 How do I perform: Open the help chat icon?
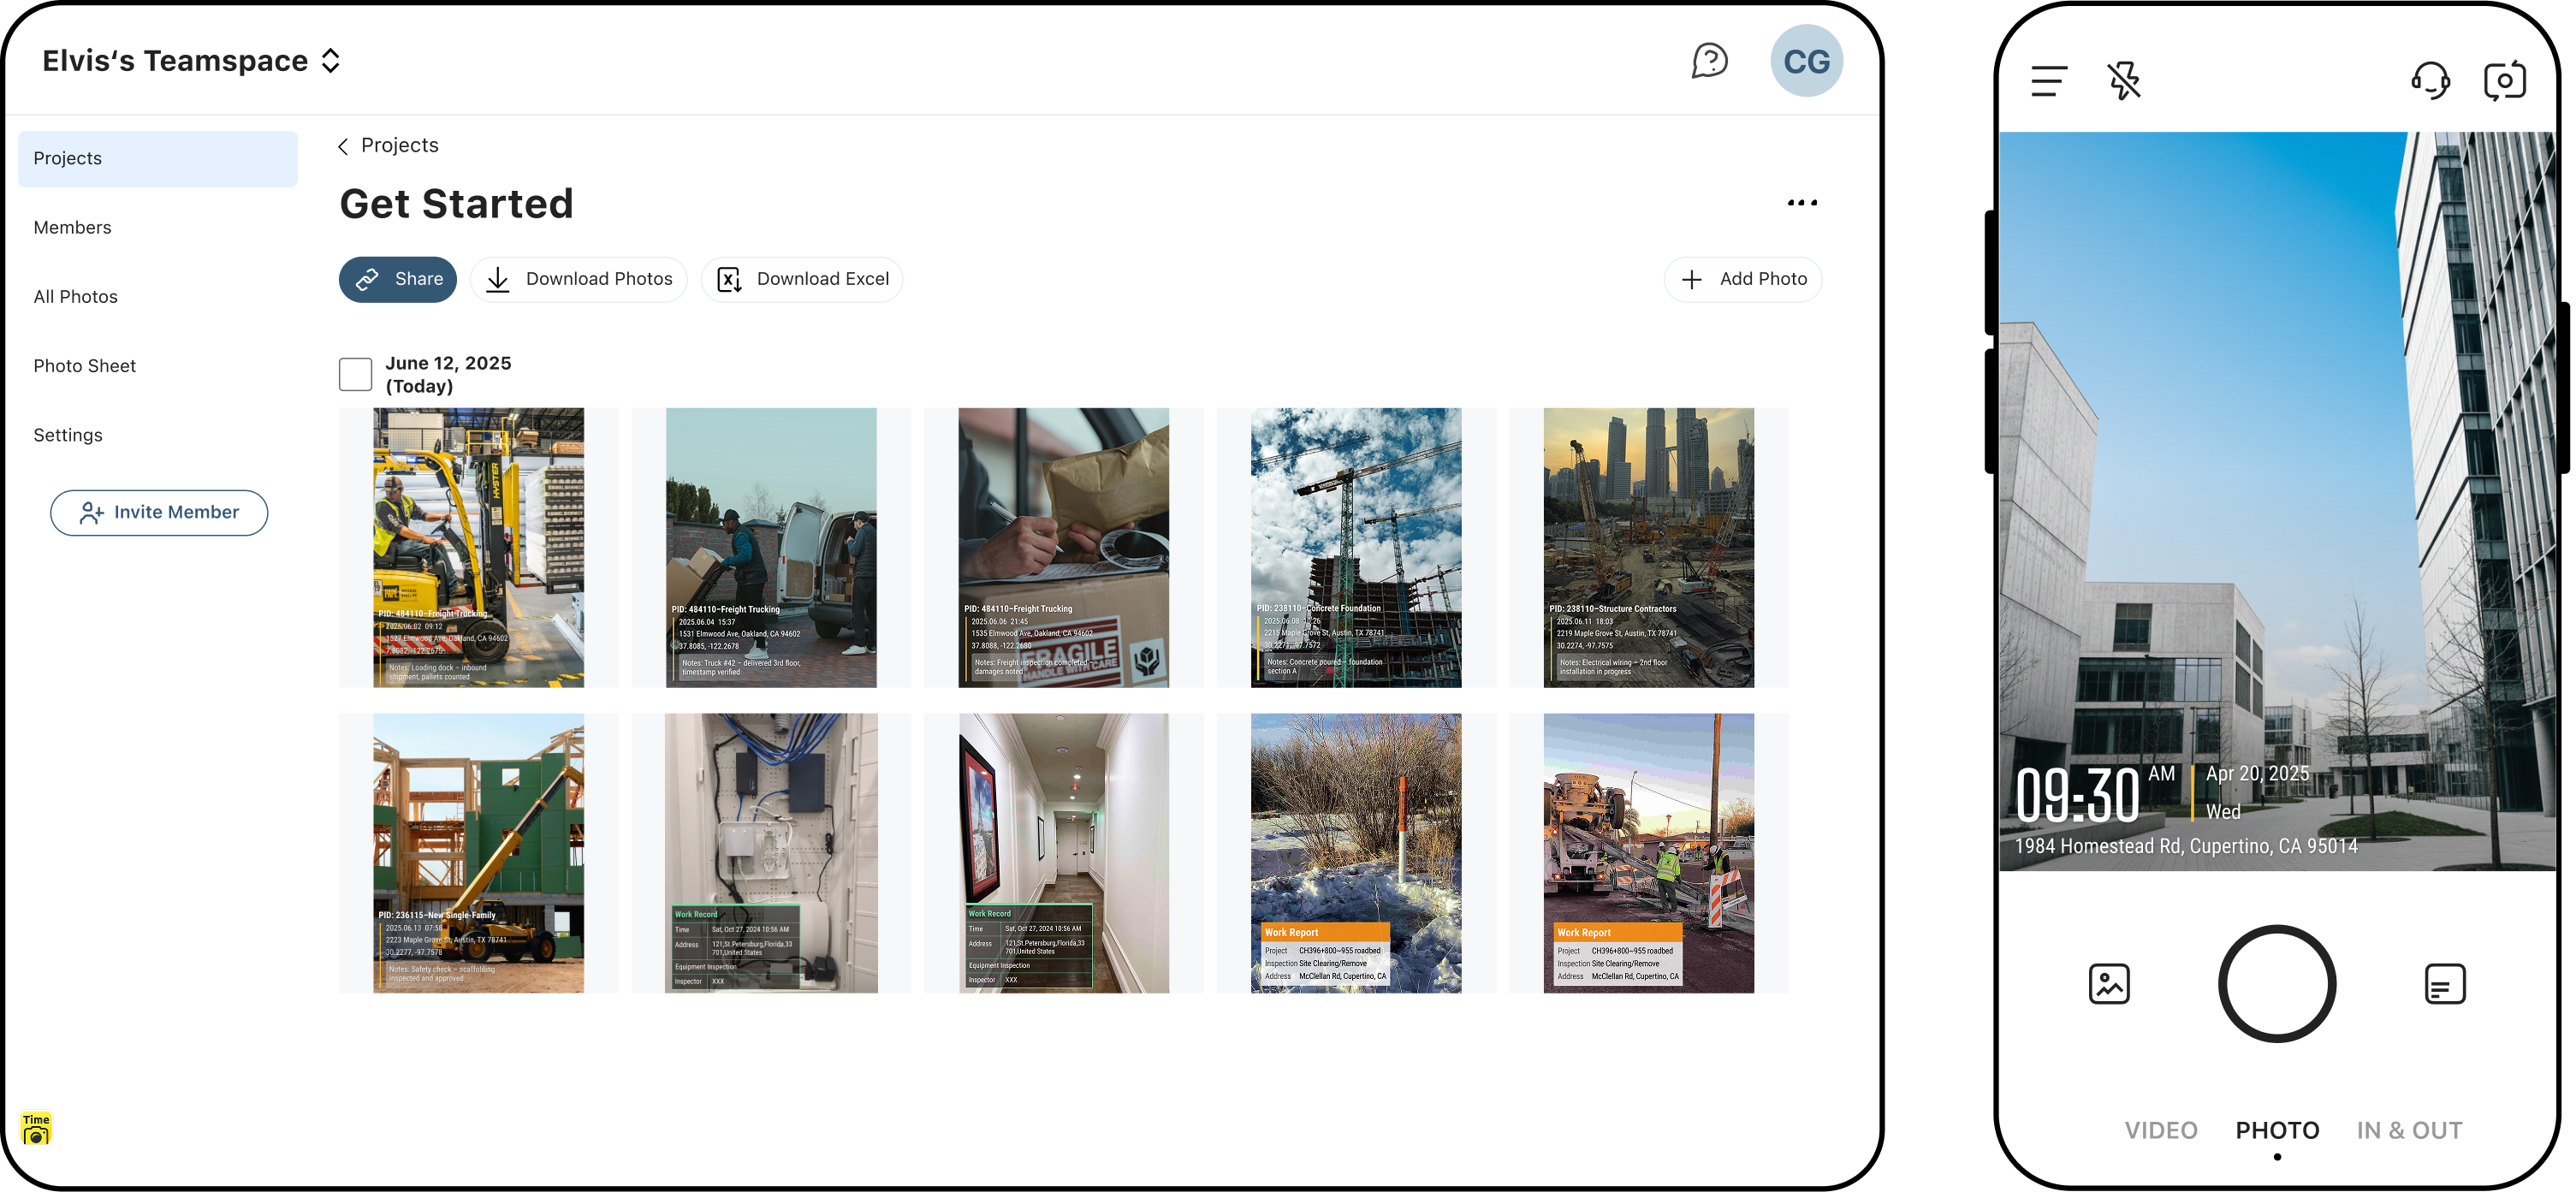[x=1709, y=61]
